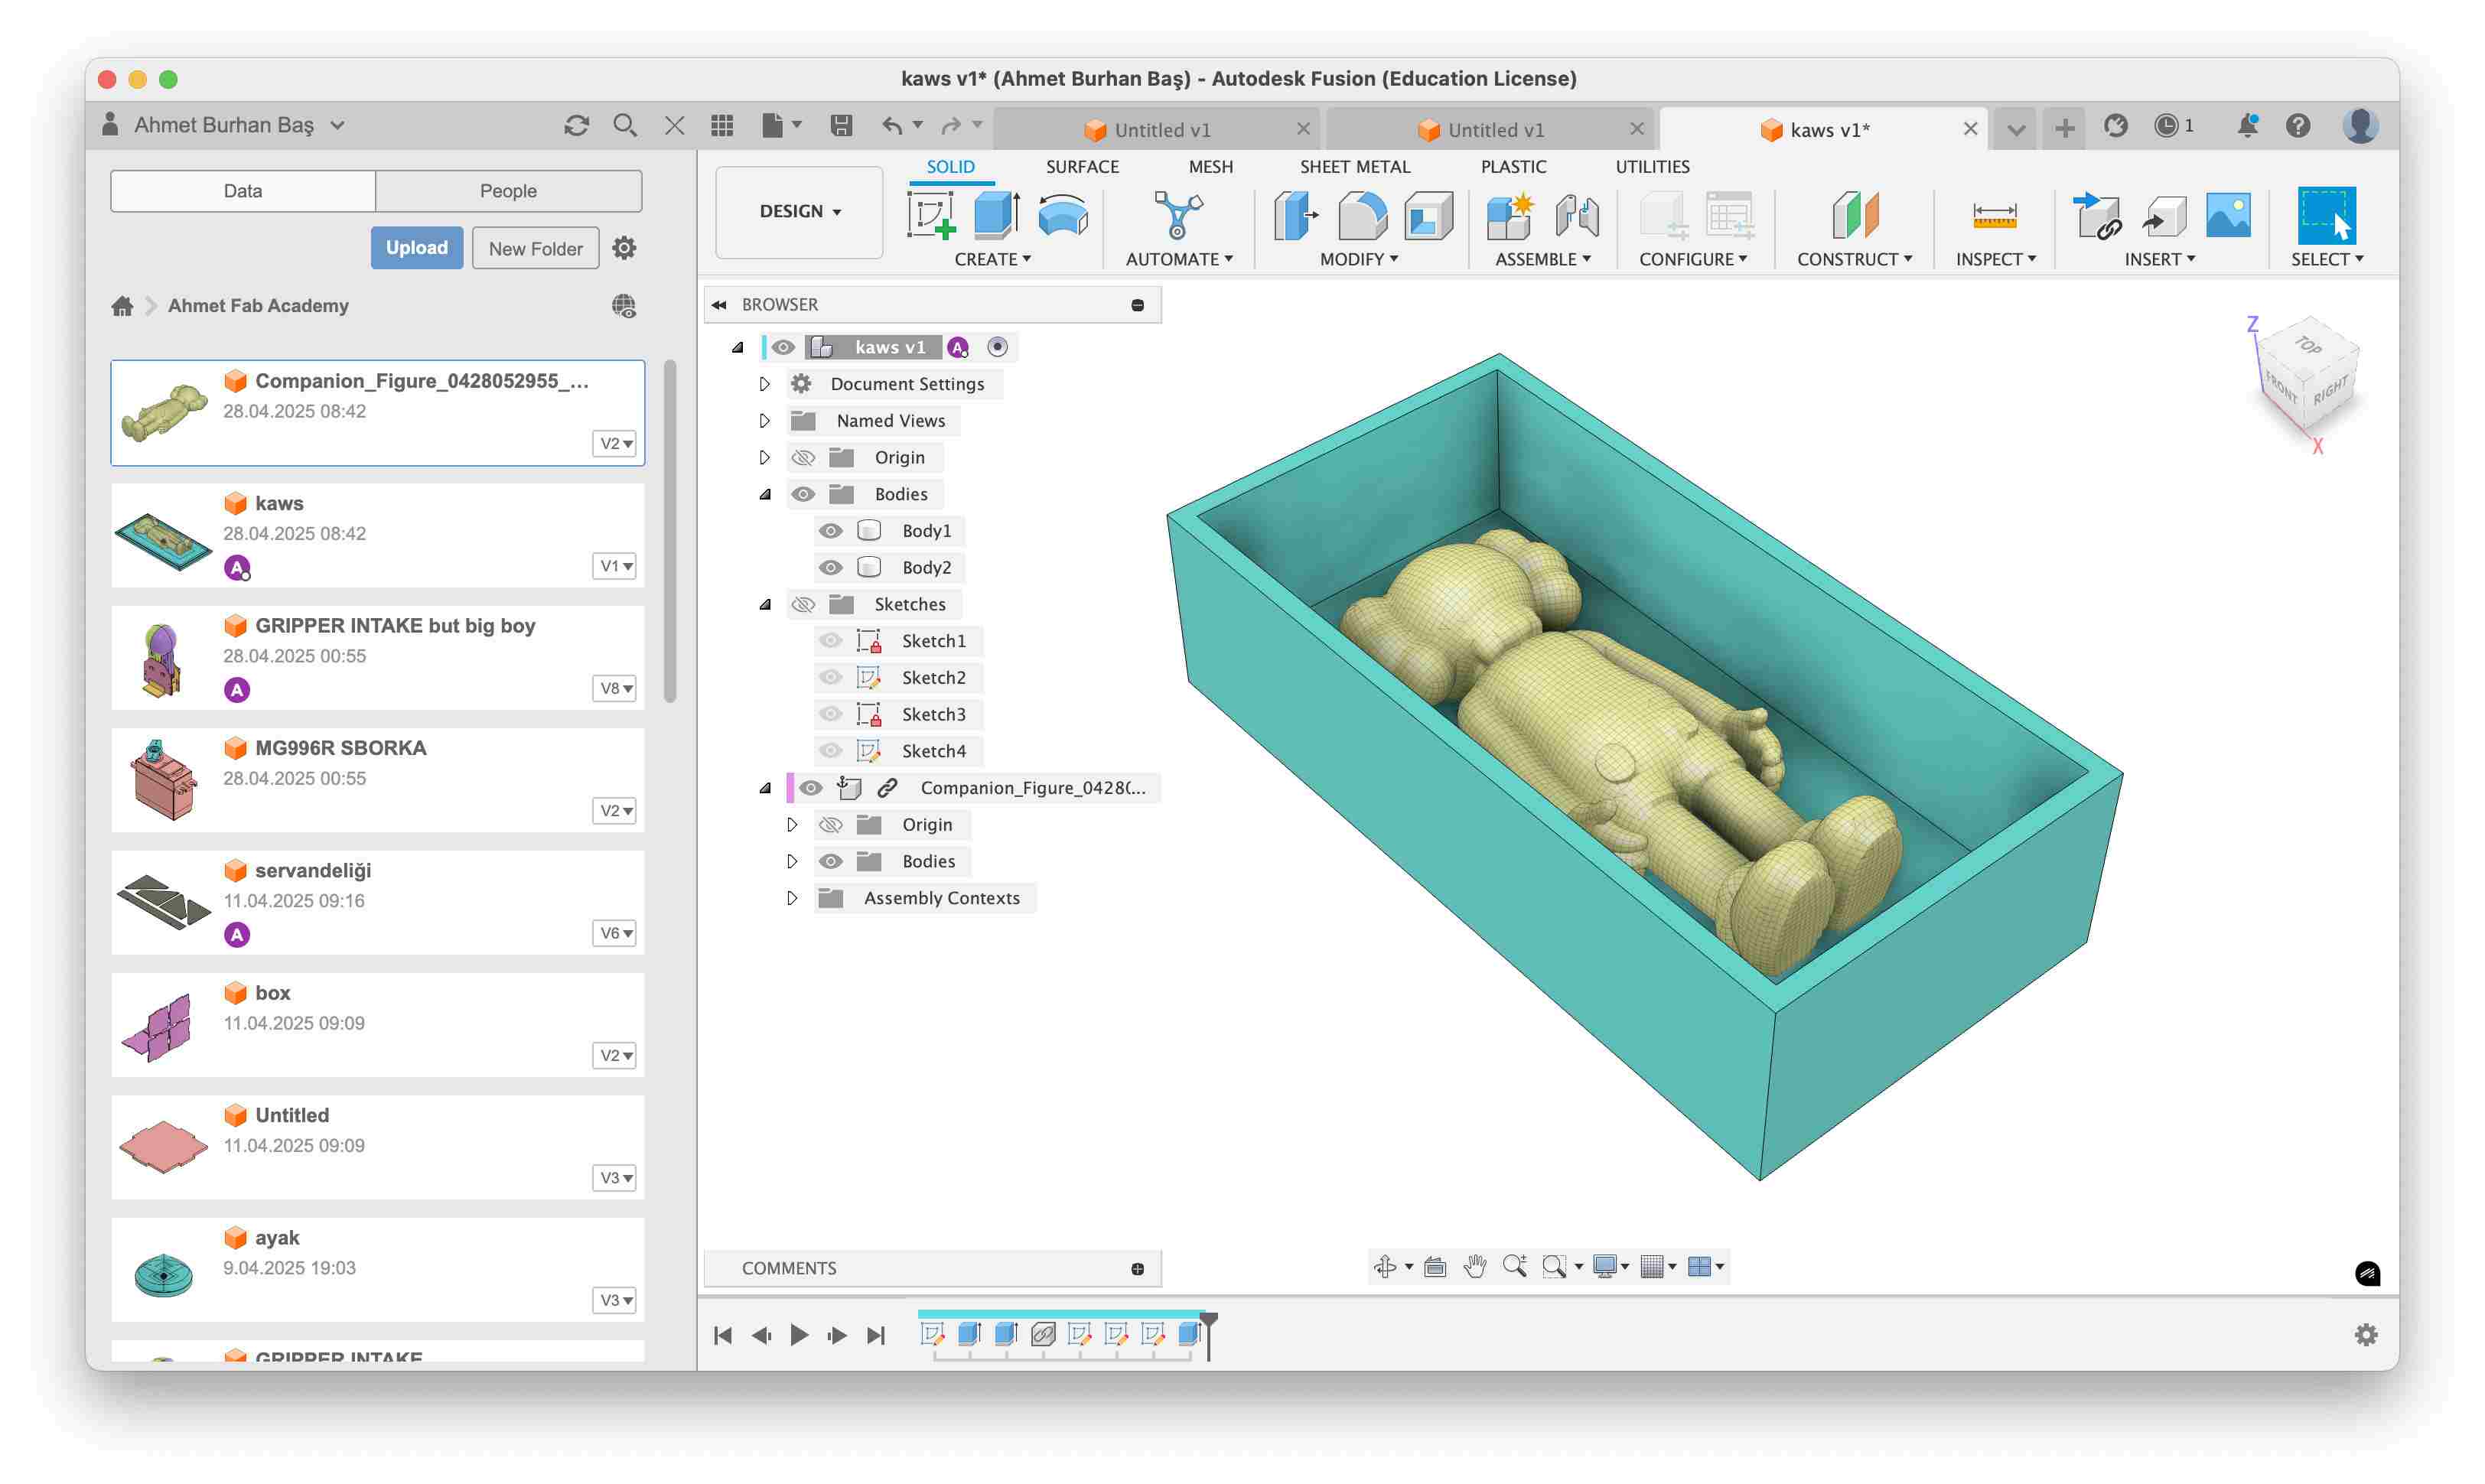
Task: Switch to the PLASTIC tab
Action: 1513,167
